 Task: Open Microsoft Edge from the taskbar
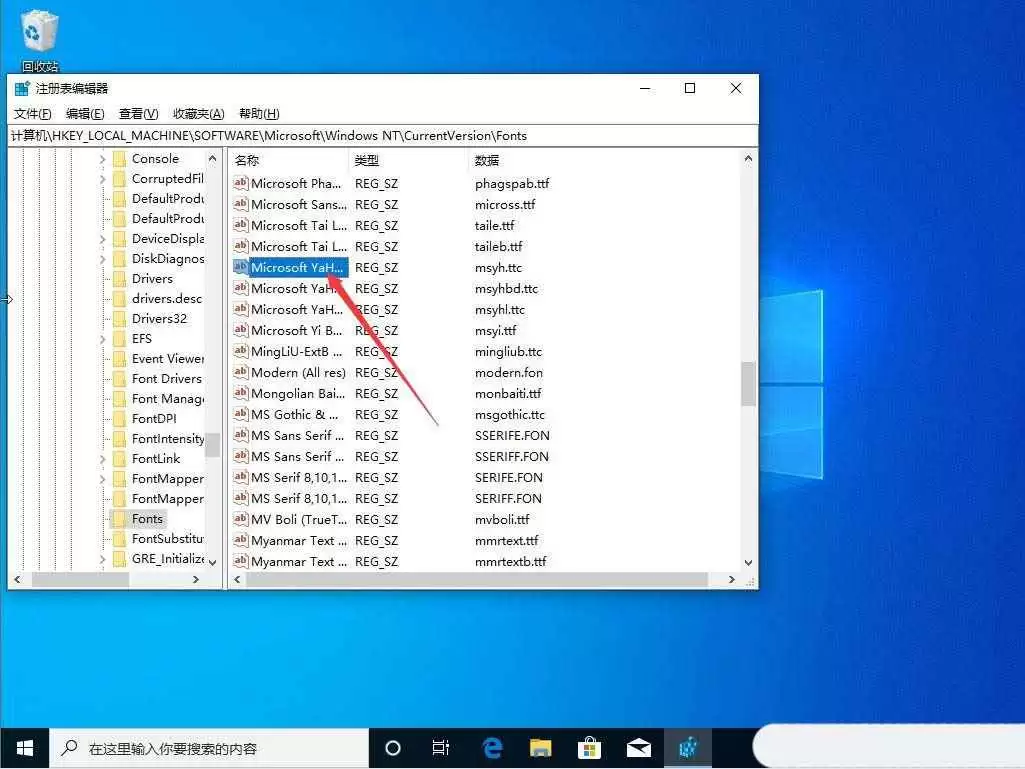490,747
